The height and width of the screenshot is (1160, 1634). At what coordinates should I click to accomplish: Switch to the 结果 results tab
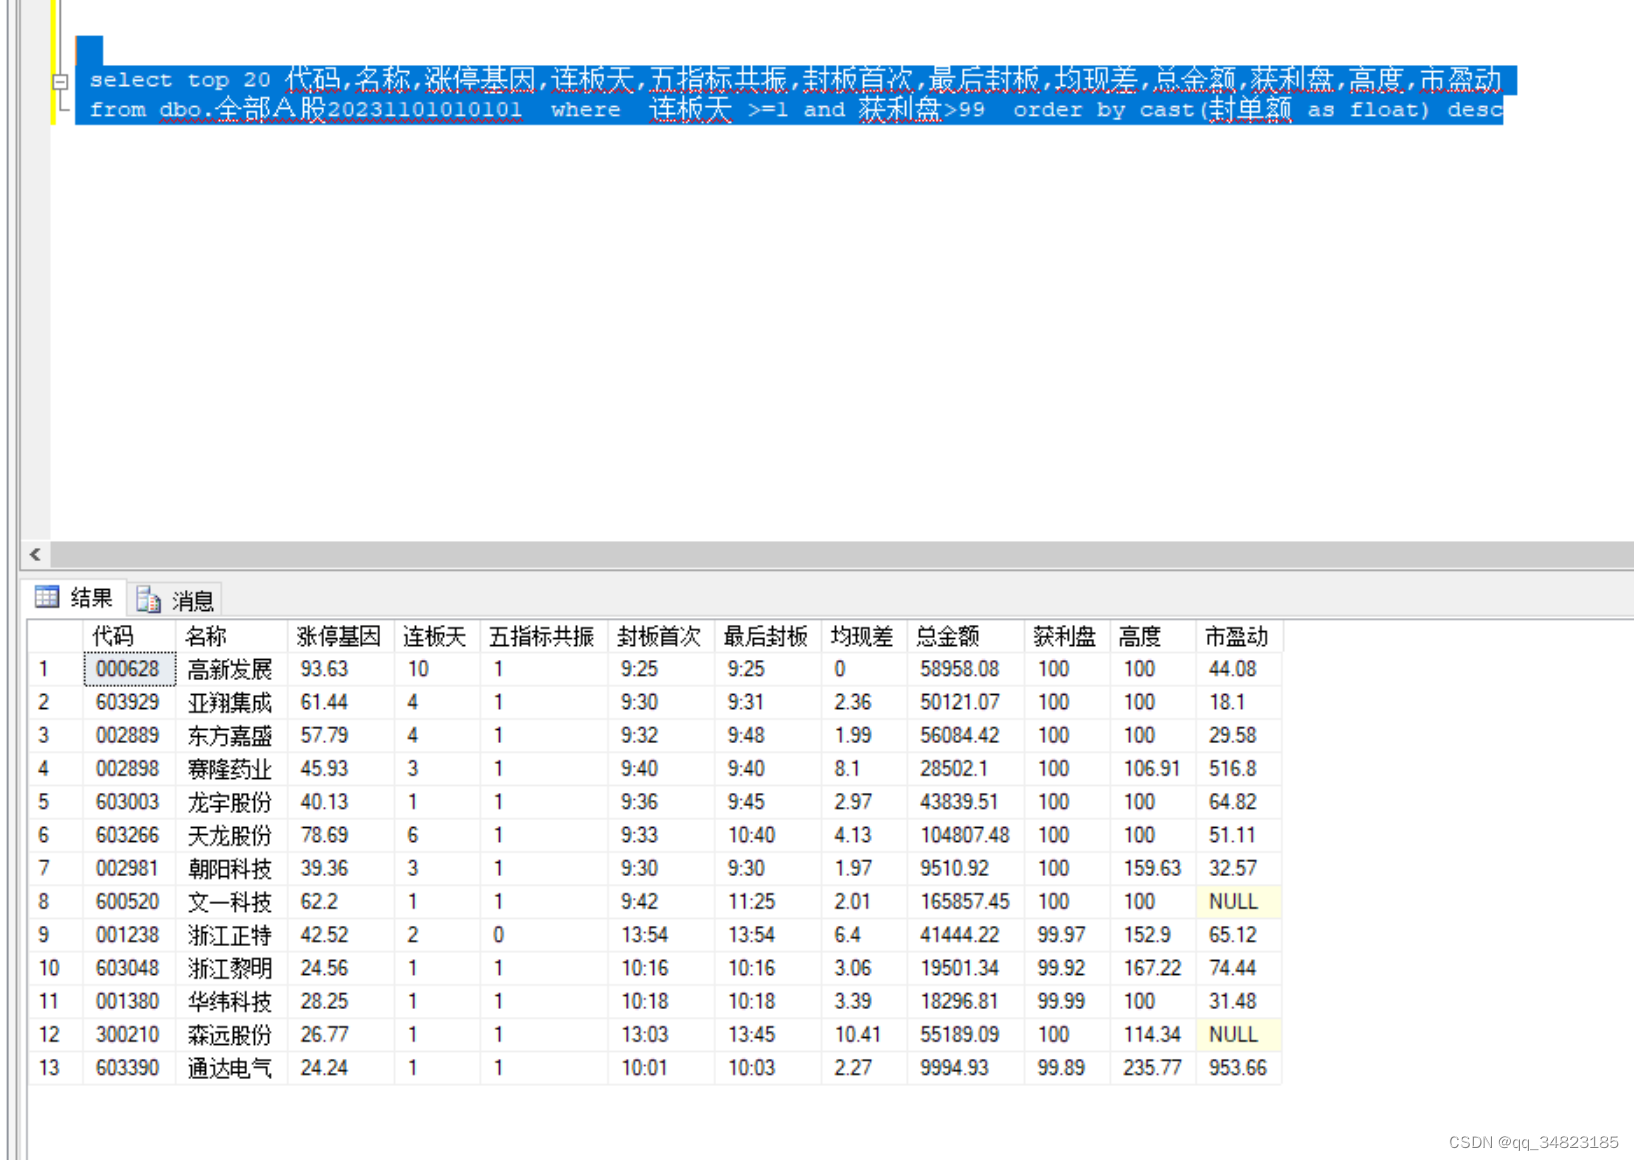tap(75, 598)
